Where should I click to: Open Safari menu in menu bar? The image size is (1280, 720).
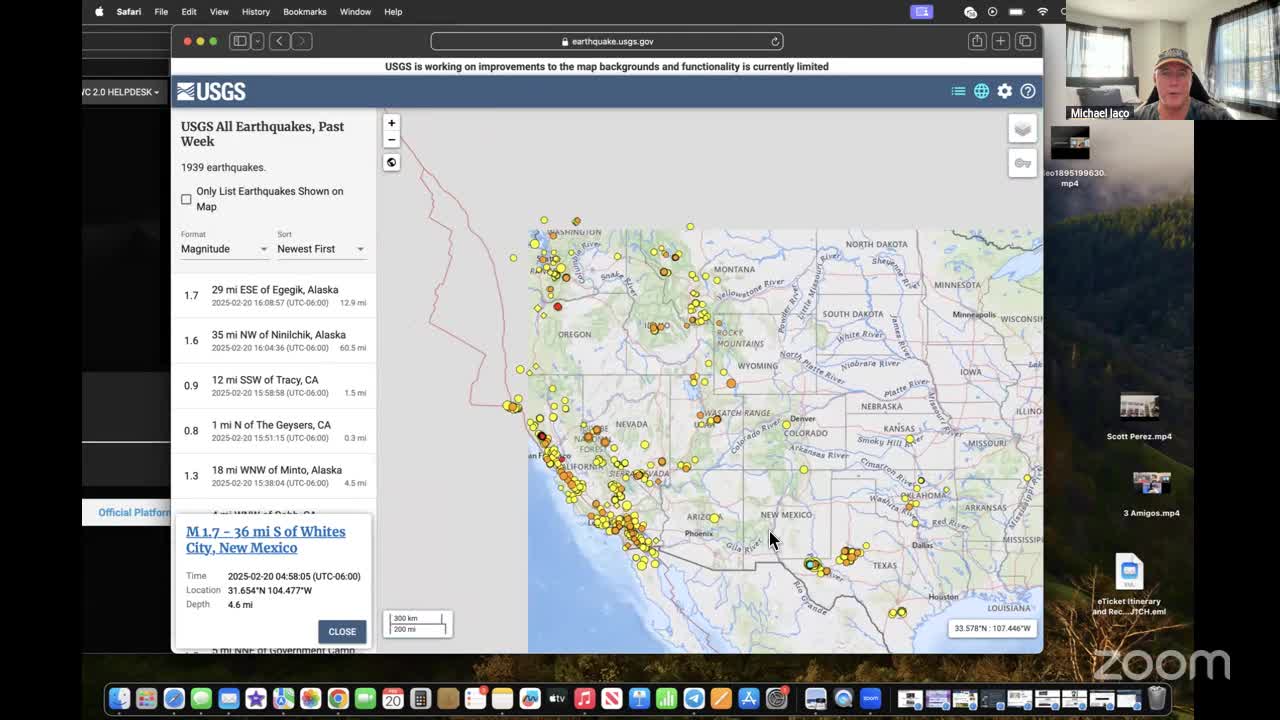tap(128, 12)
